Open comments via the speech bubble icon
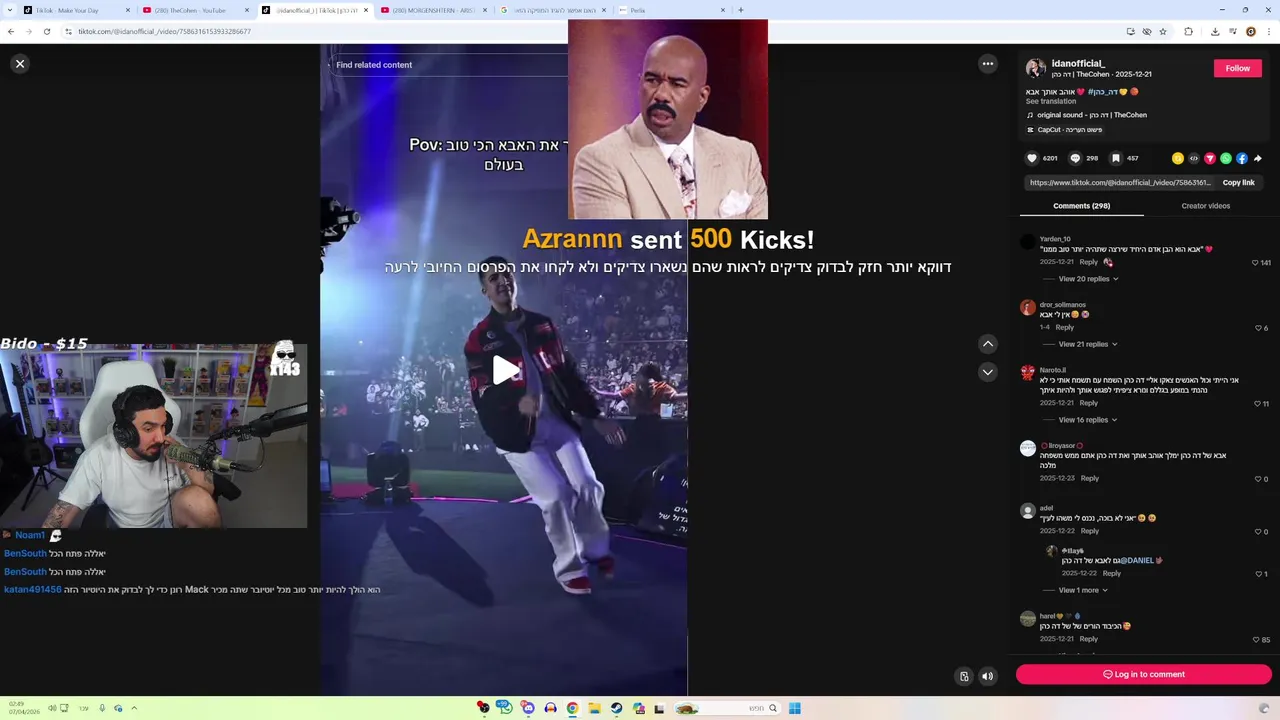 [x=1075, y=158]
